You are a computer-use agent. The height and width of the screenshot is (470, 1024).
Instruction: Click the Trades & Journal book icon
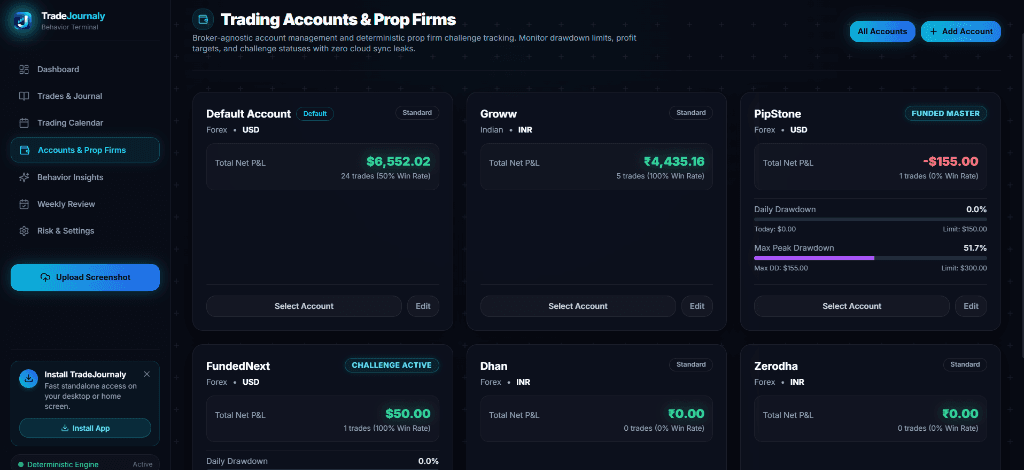pyautogui.click(x=24, y=96)
